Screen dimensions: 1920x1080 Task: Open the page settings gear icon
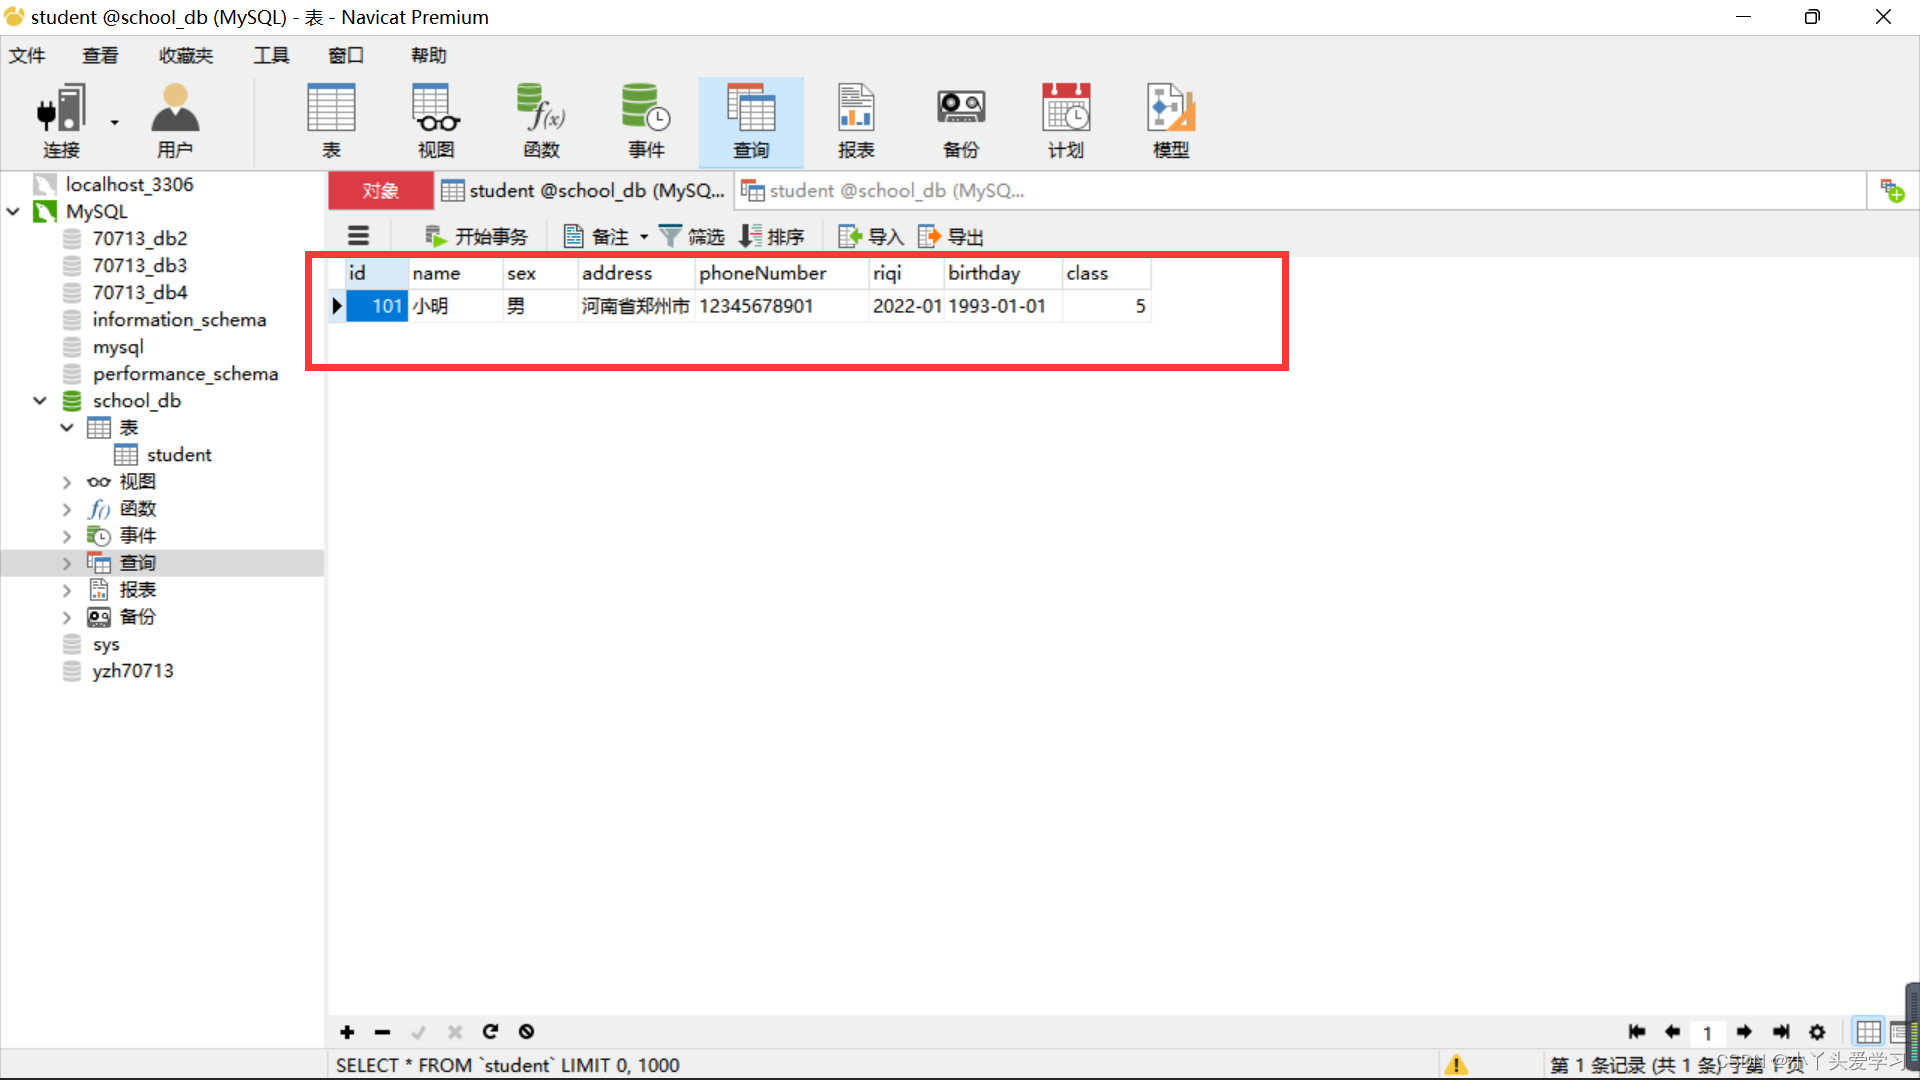click(1817, 1032)
